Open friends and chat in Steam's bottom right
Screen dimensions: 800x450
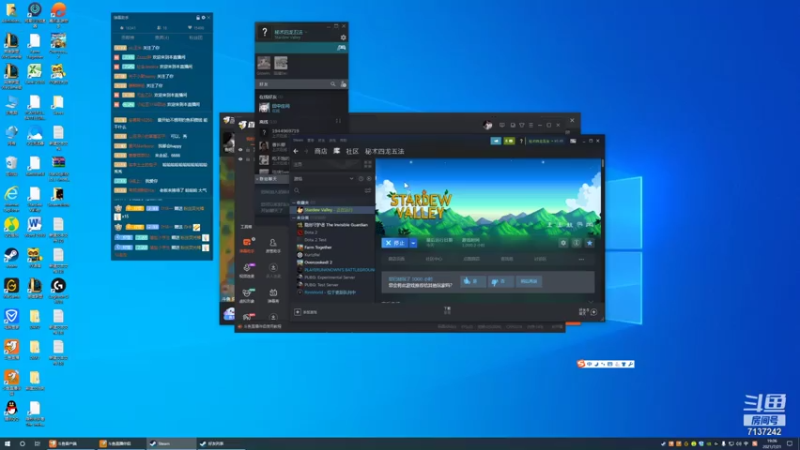click(x=588, y=311)
